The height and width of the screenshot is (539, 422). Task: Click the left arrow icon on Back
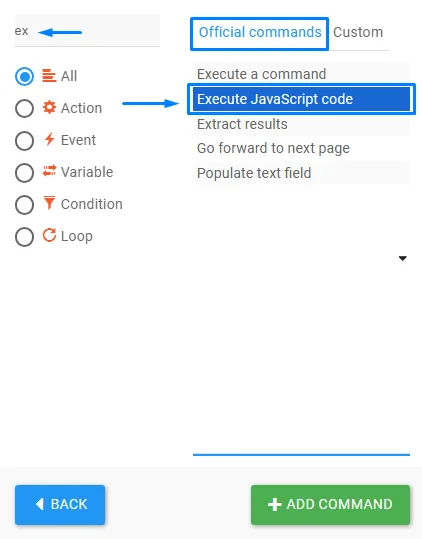(x=40, y=504)
